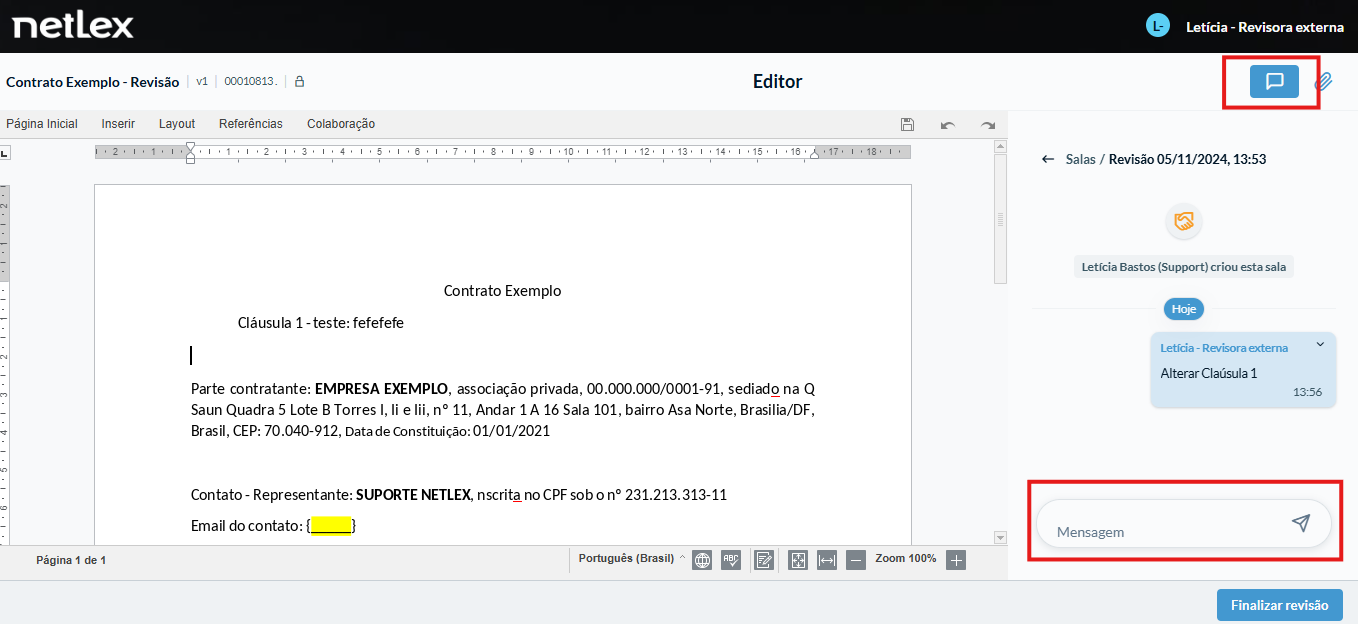Open track changes icon in status bar
This screenshot has height=624, width=1358.
coord(764,560)
